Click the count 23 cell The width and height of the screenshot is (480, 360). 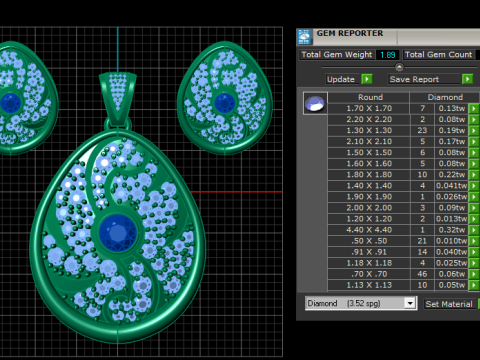[x=422, y=130]
